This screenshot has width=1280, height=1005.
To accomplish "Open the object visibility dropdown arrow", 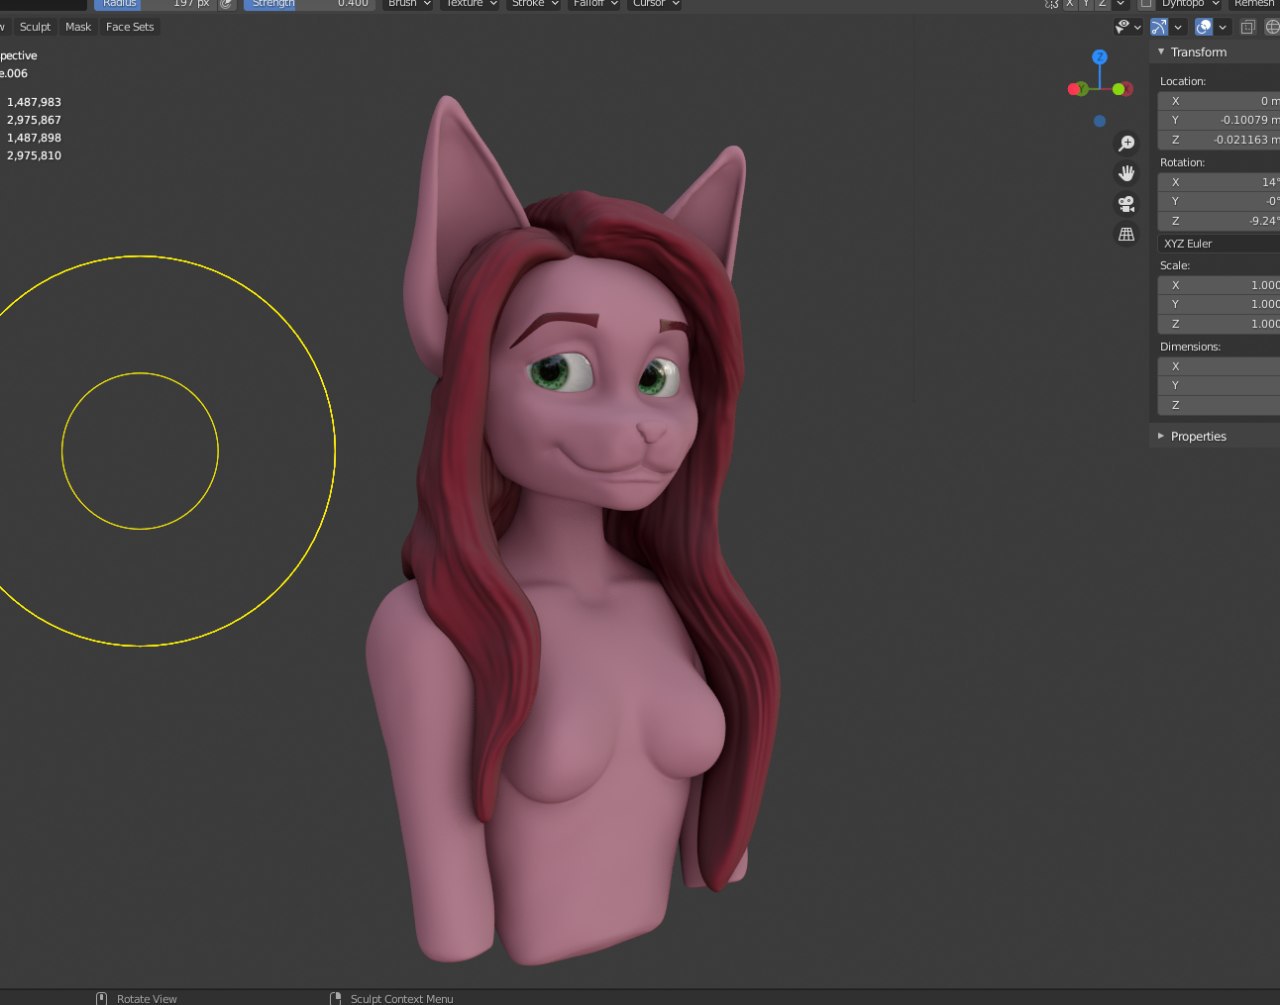I will point(1139,27).
